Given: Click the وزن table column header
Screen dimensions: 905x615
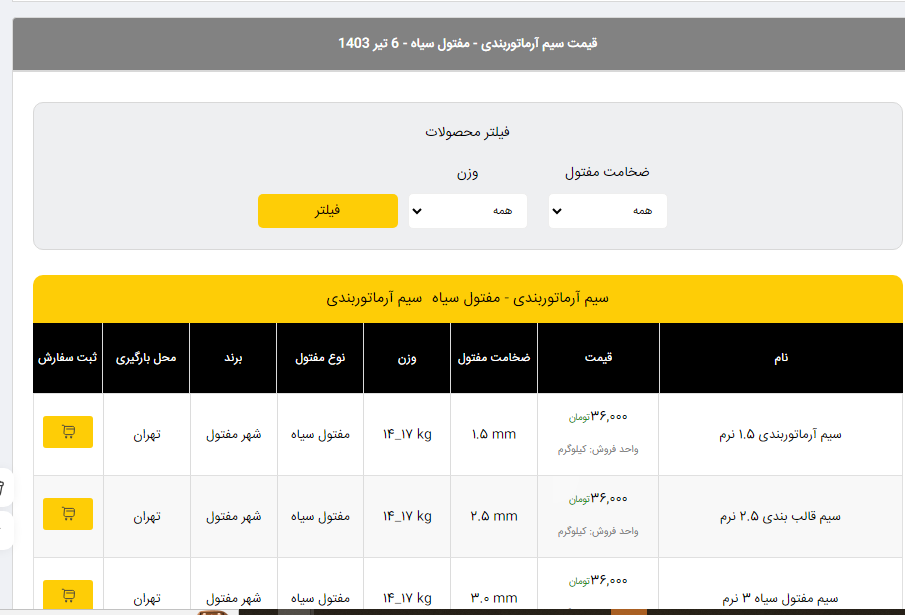Looking at the screenshot, I should (407, 357).
